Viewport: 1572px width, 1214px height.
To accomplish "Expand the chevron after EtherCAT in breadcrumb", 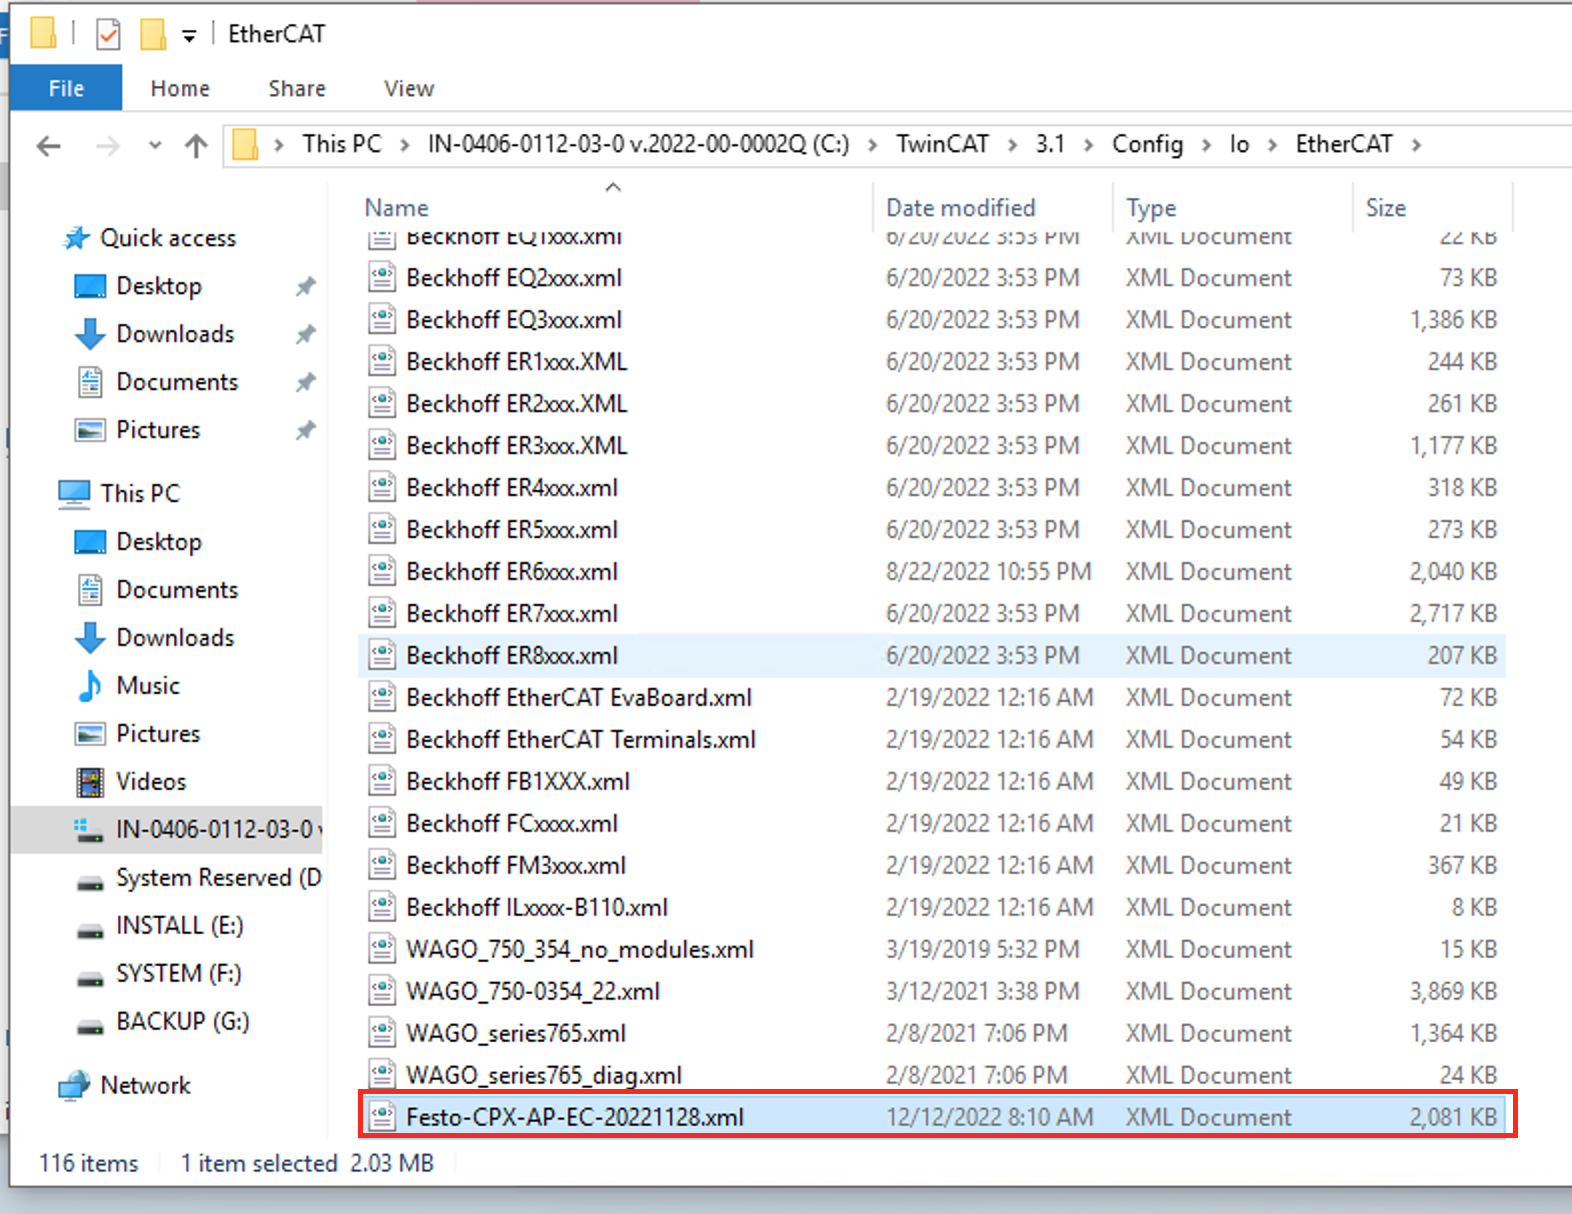I will (x=1416, y=145).
